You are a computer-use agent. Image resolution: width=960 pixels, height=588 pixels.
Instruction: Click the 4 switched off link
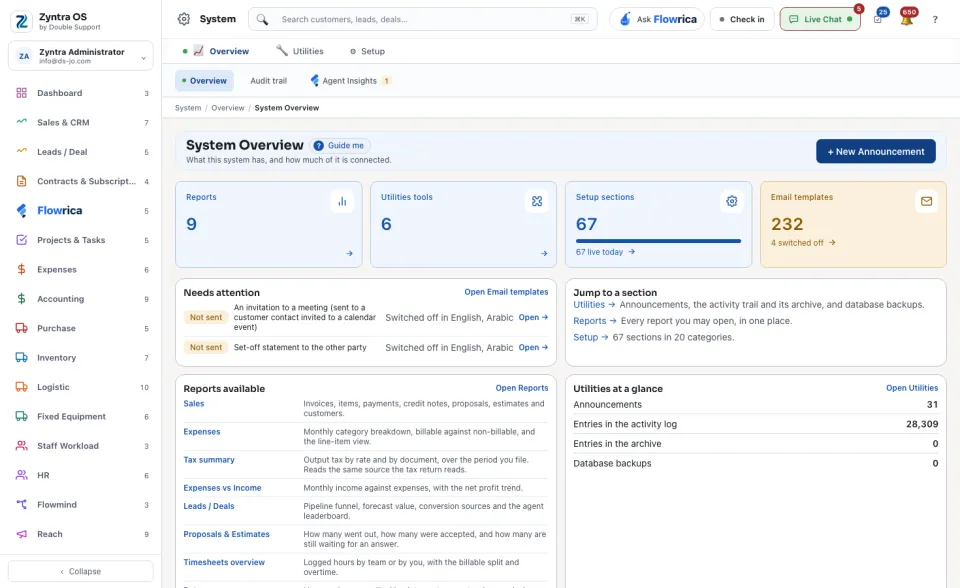pyautogui.click(x=803, y=243)
